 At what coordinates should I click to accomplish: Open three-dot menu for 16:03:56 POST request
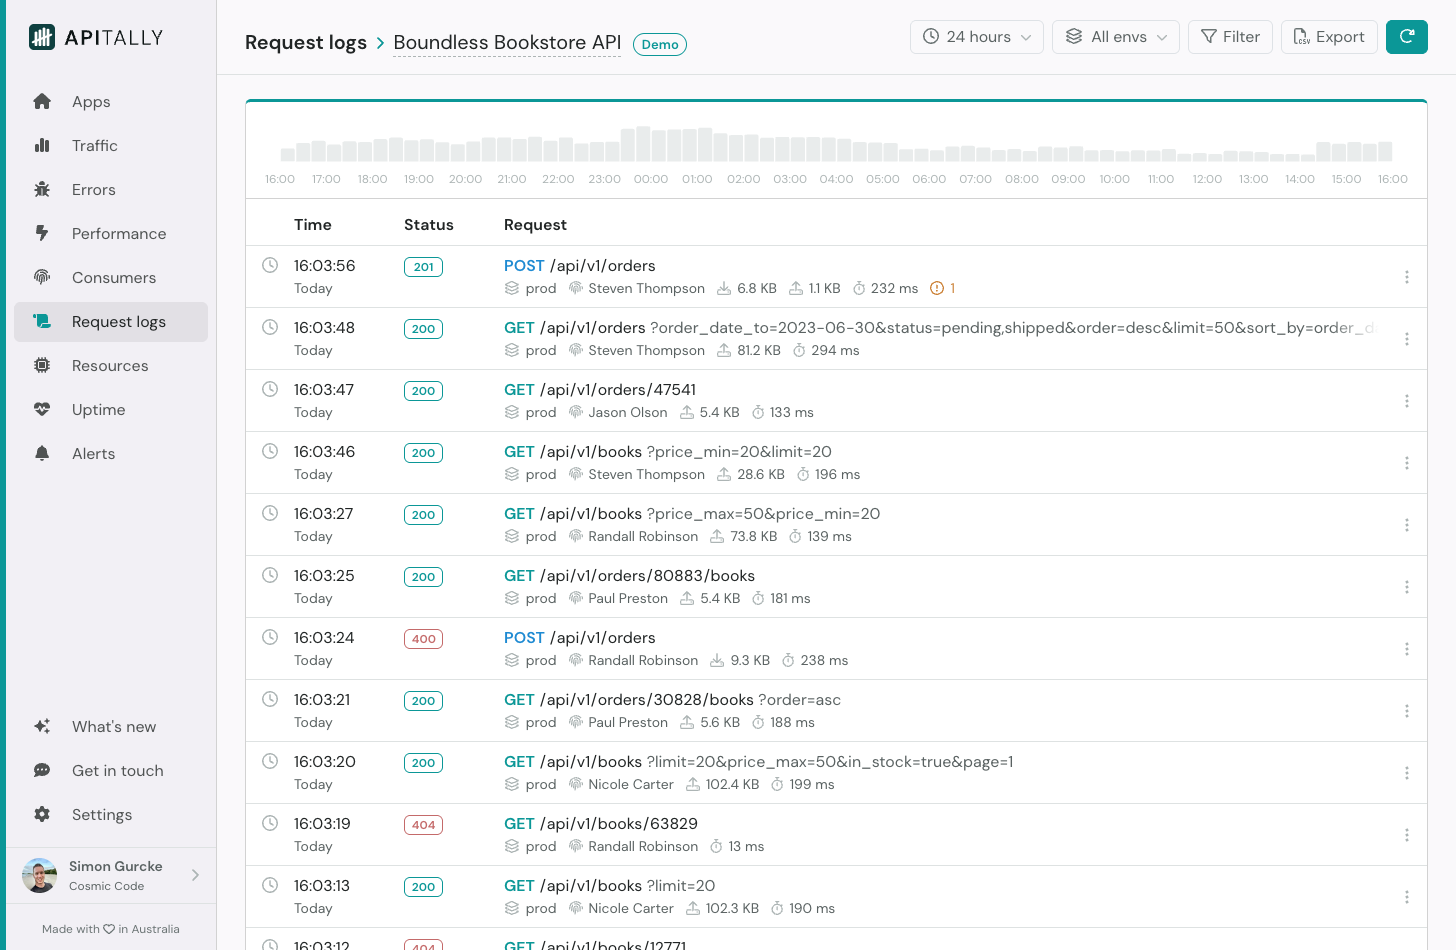point(1406,277)
